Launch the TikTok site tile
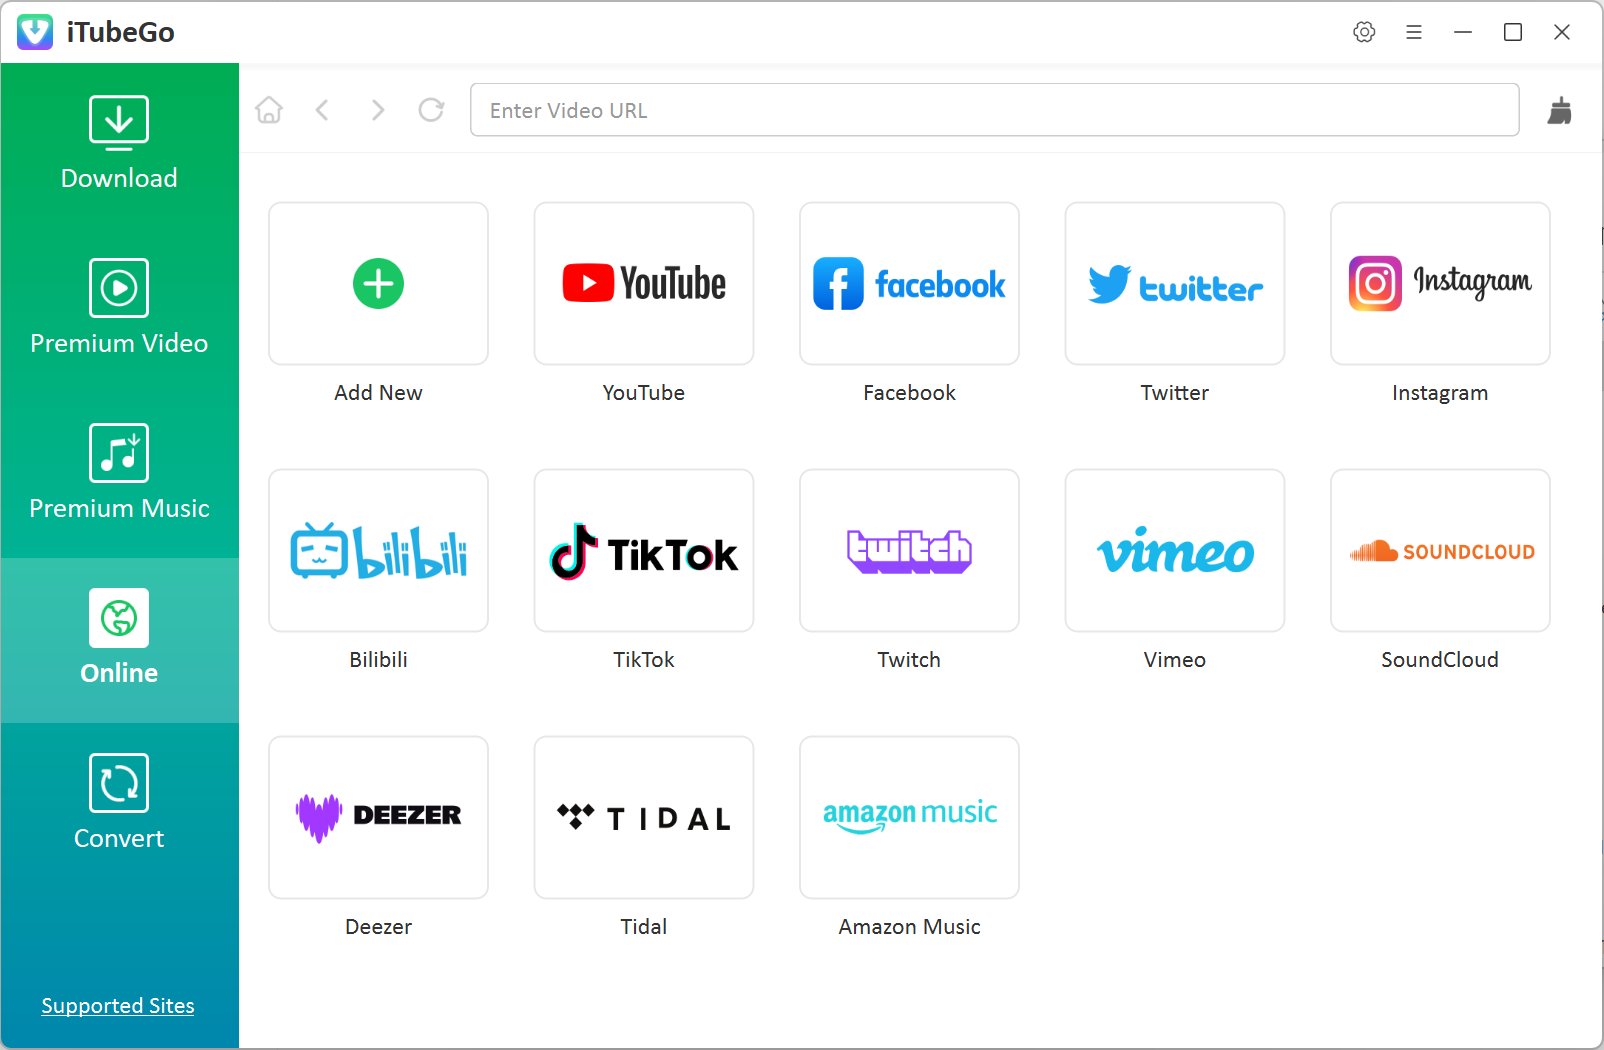 (644, 551)
